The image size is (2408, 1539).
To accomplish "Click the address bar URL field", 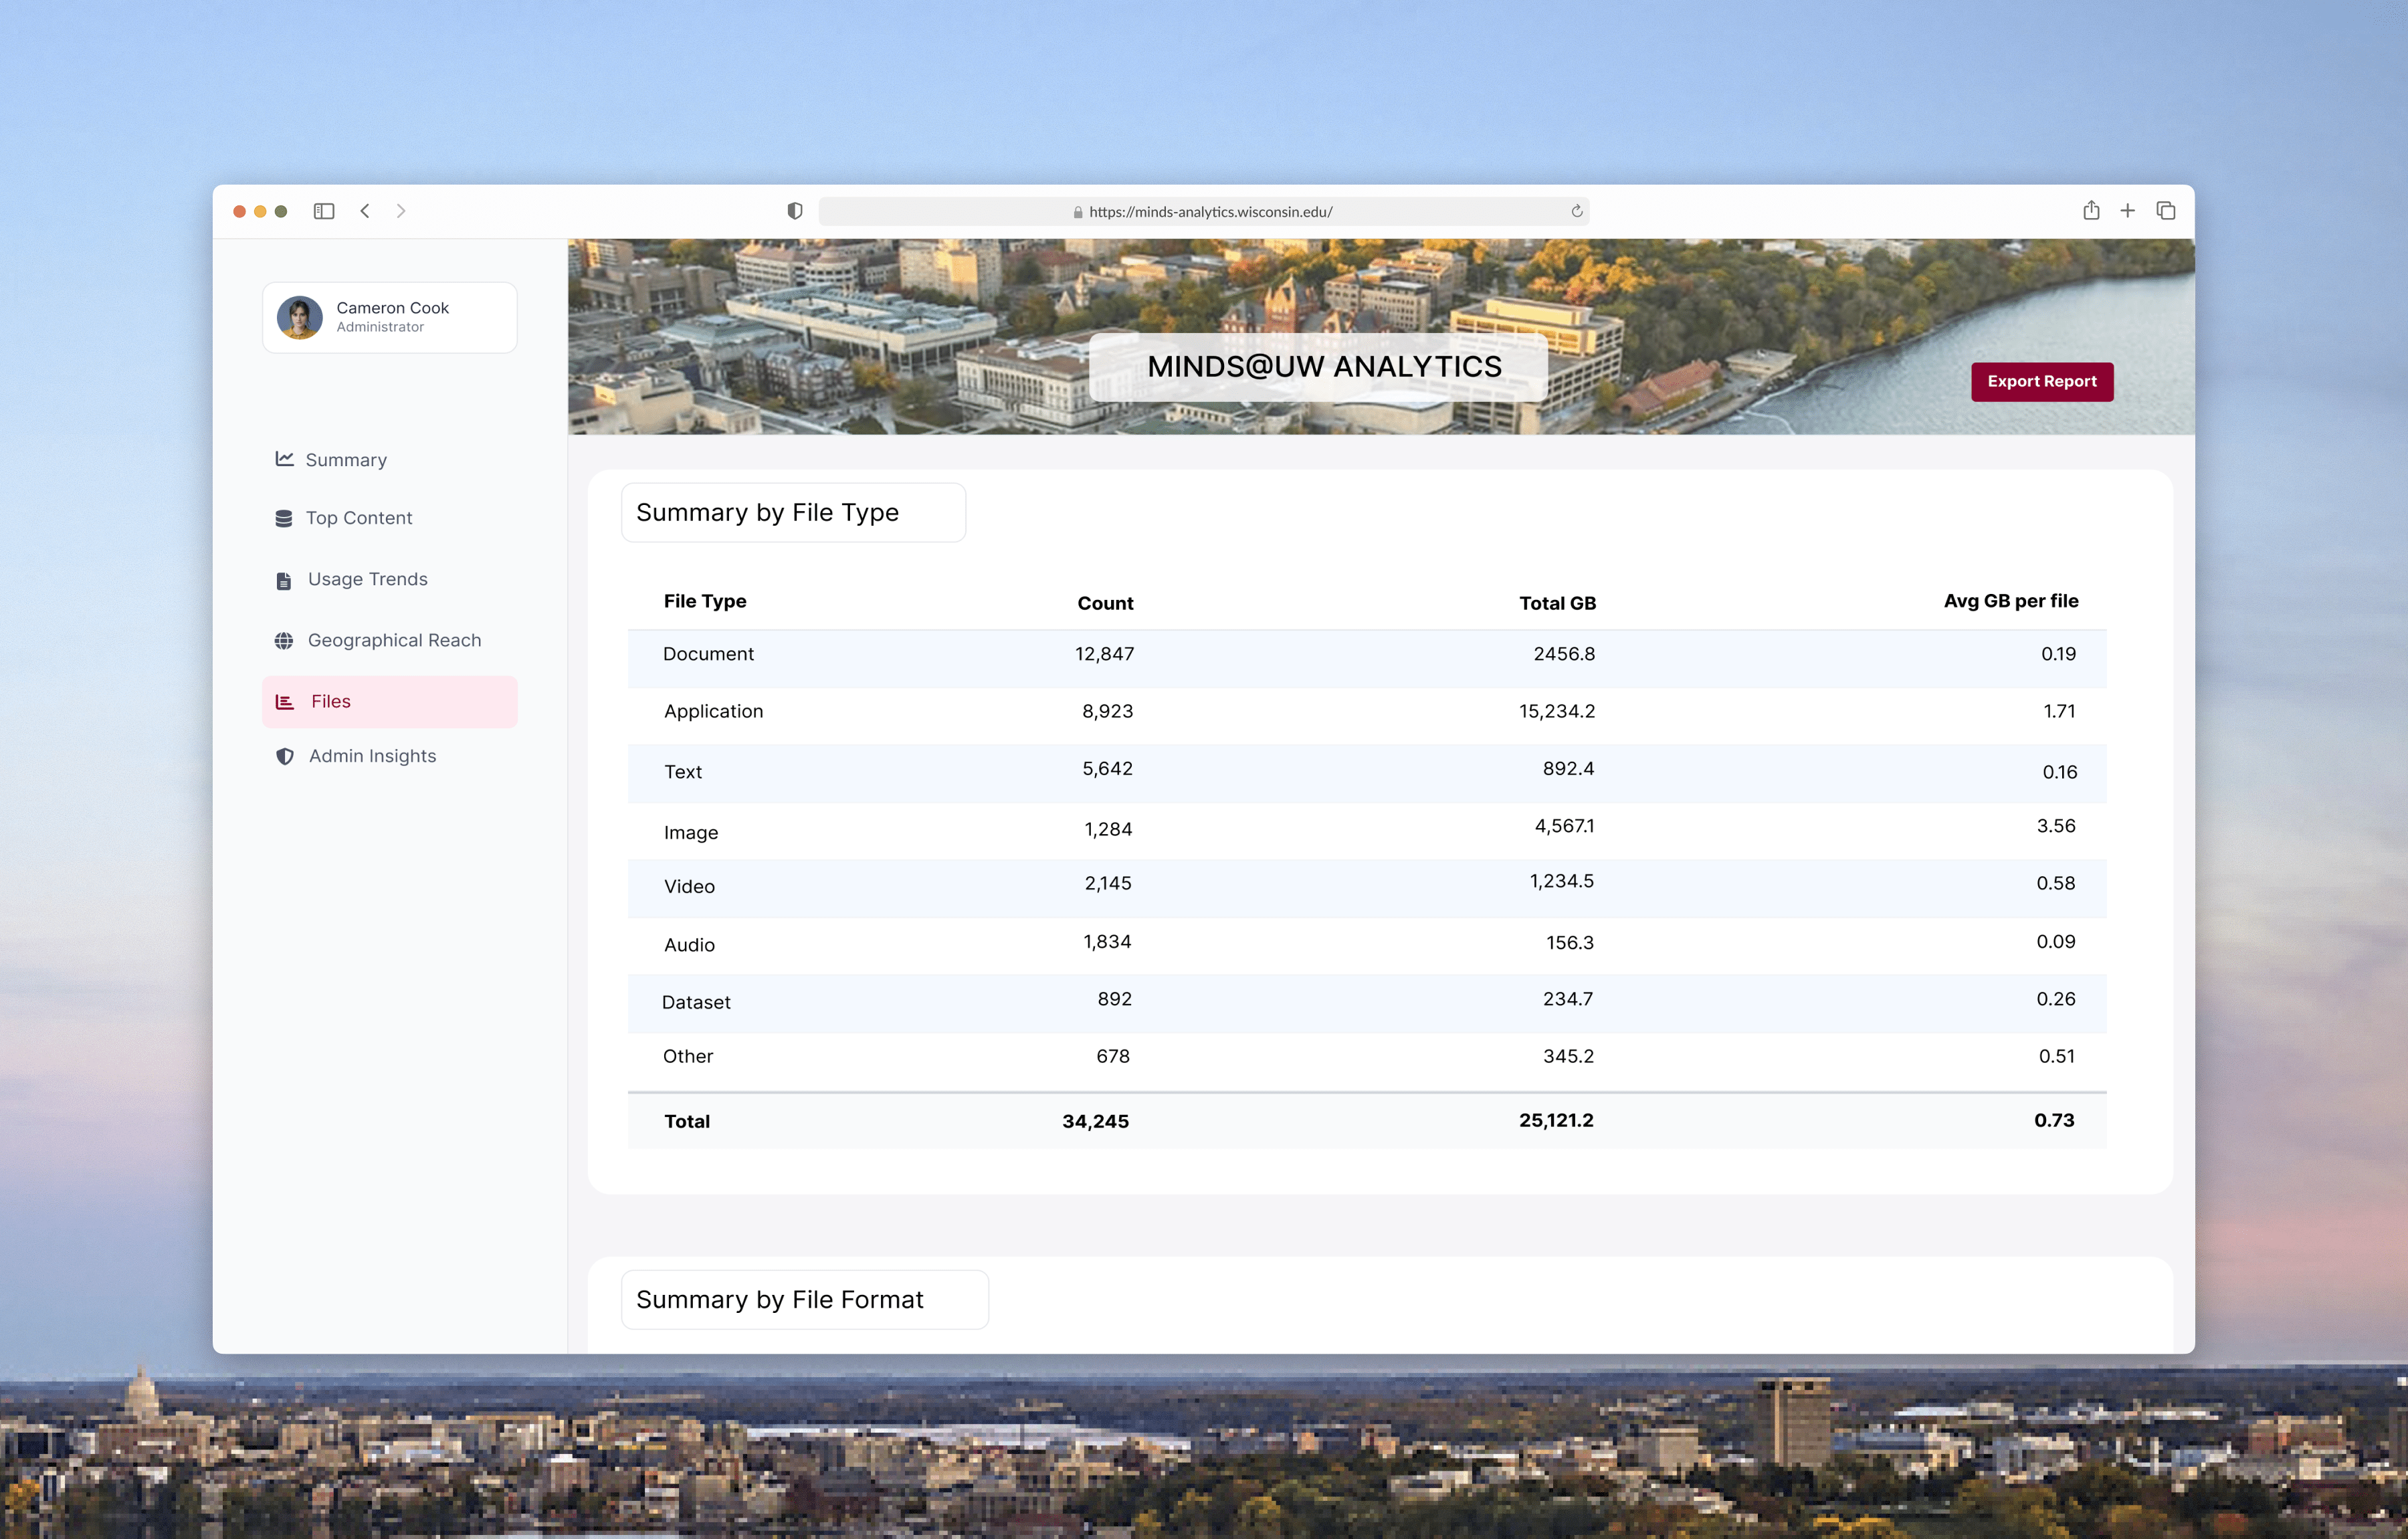I will [1210, 211].
